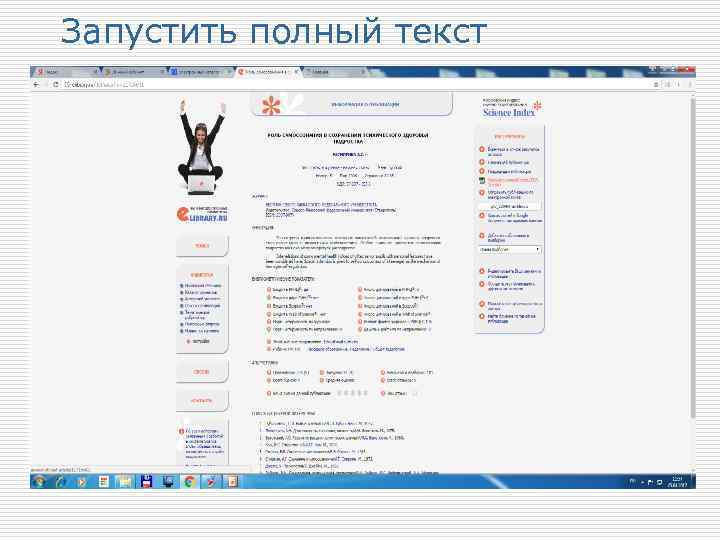Select the active eLibrary article tab
720x540 pixels.
pos(268,72)
